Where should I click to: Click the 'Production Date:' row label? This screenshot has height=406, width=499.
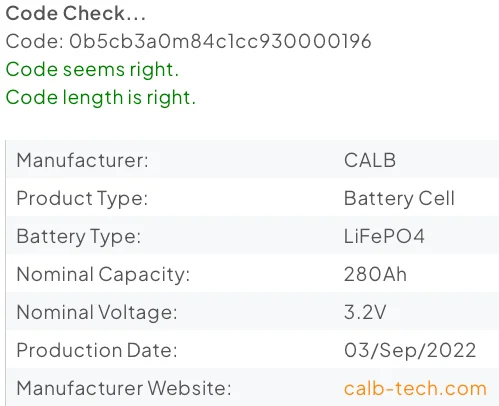pos(97,350)
